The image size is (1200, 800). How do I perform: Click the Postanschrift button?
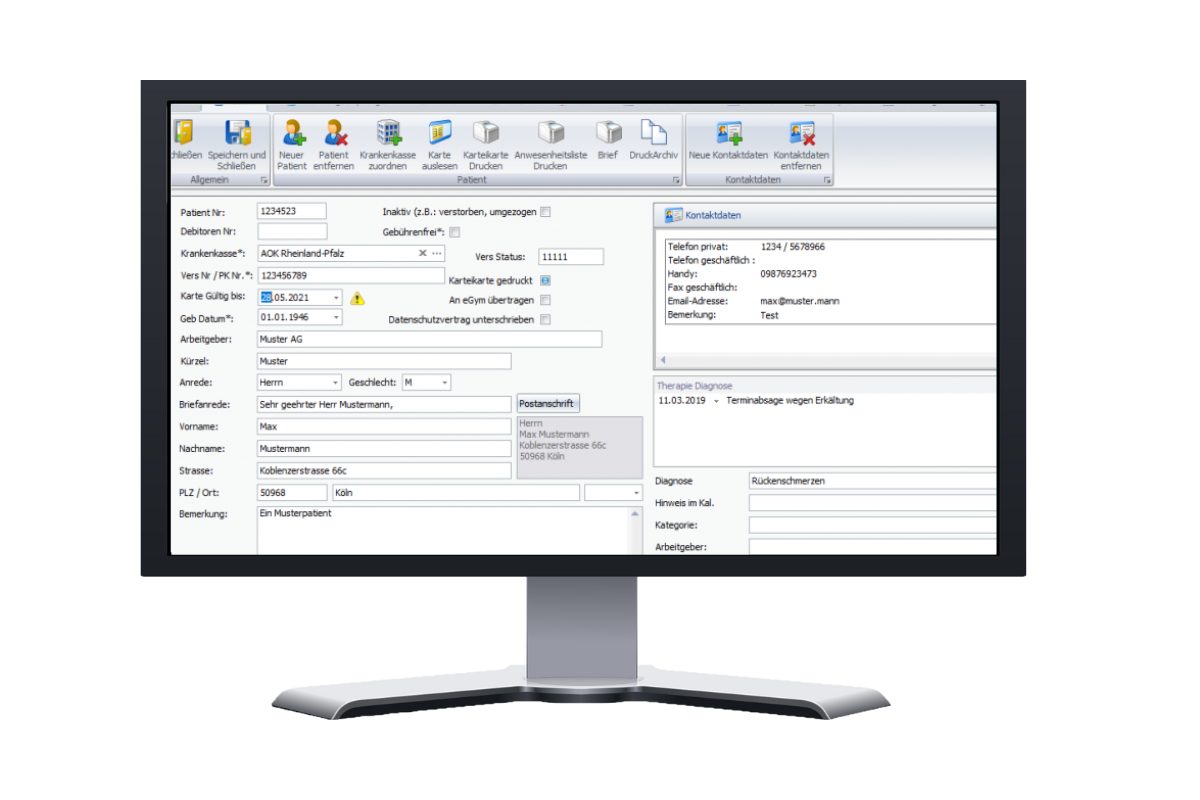point(546,404)
